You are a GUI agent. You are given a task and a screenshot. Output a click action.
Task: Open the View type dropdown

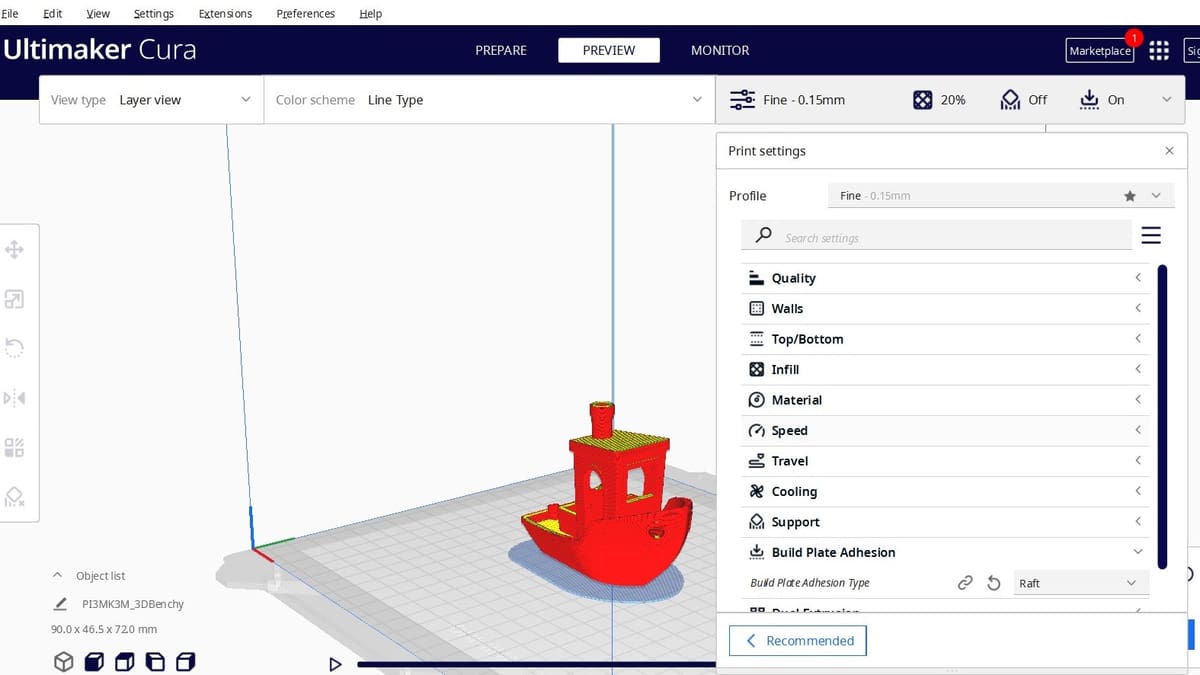(x=151, y=100)
